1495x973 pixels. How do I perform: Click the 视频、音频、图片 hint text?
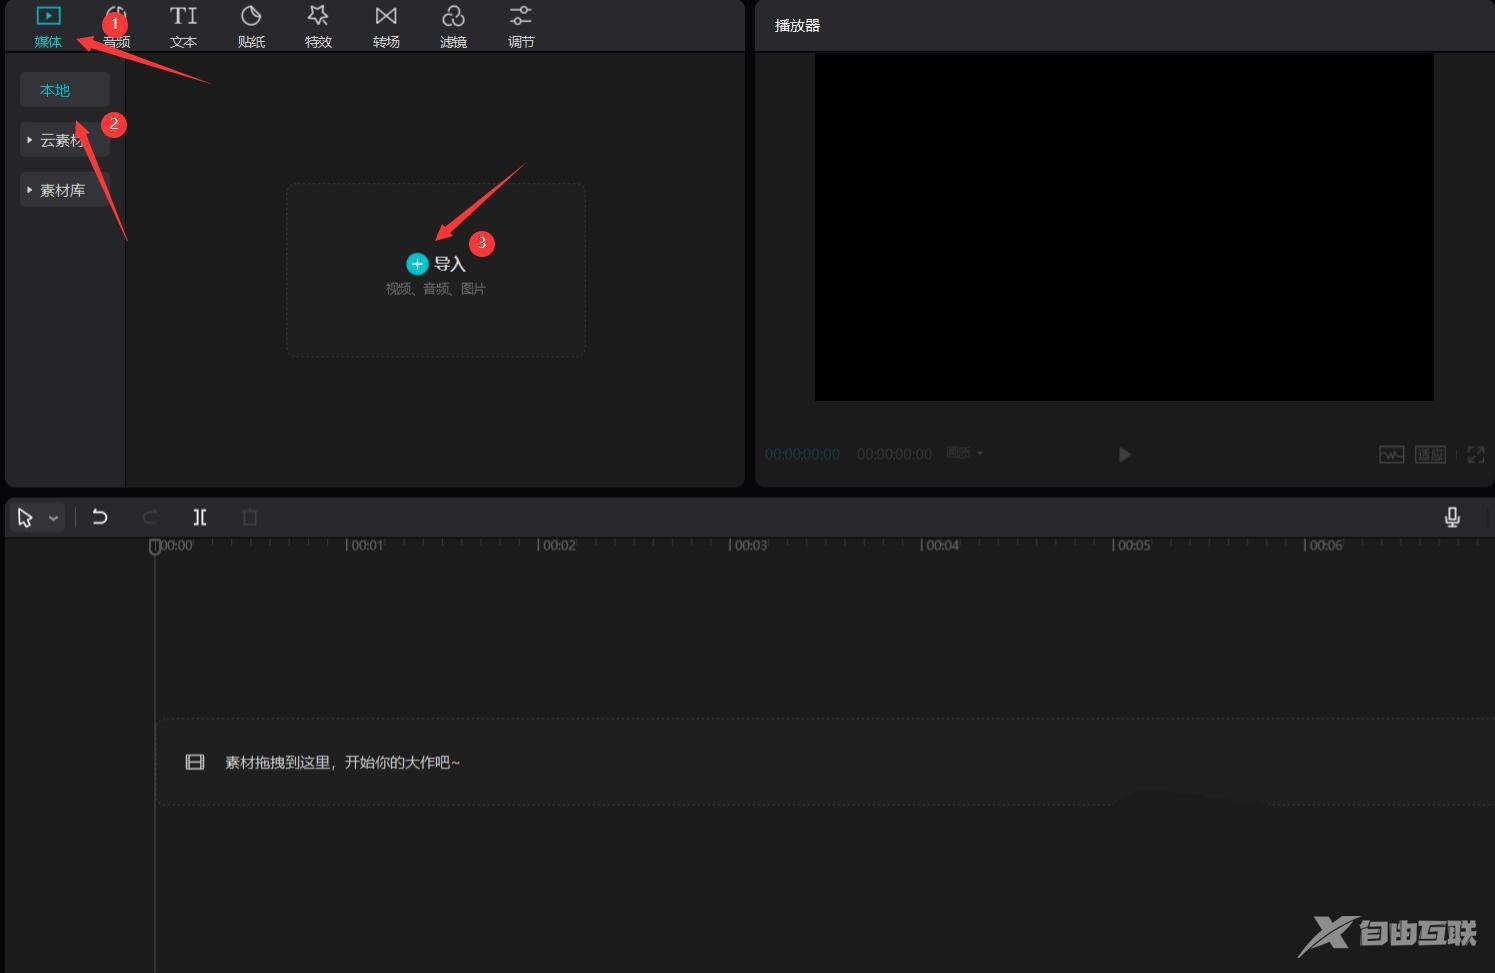[x=436, y=289]
